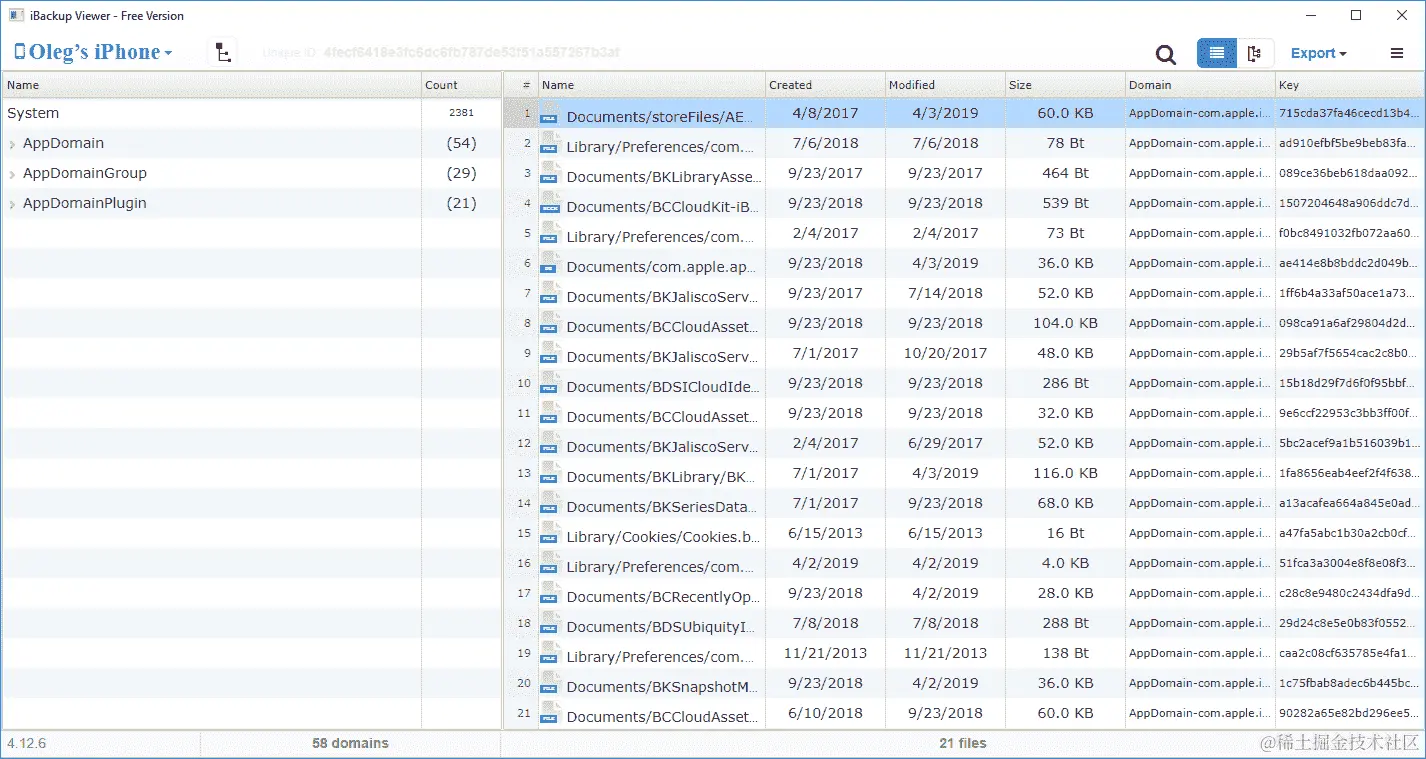Click file icon in row 19
1426x759 pixels.
click(x=550, y=653)
